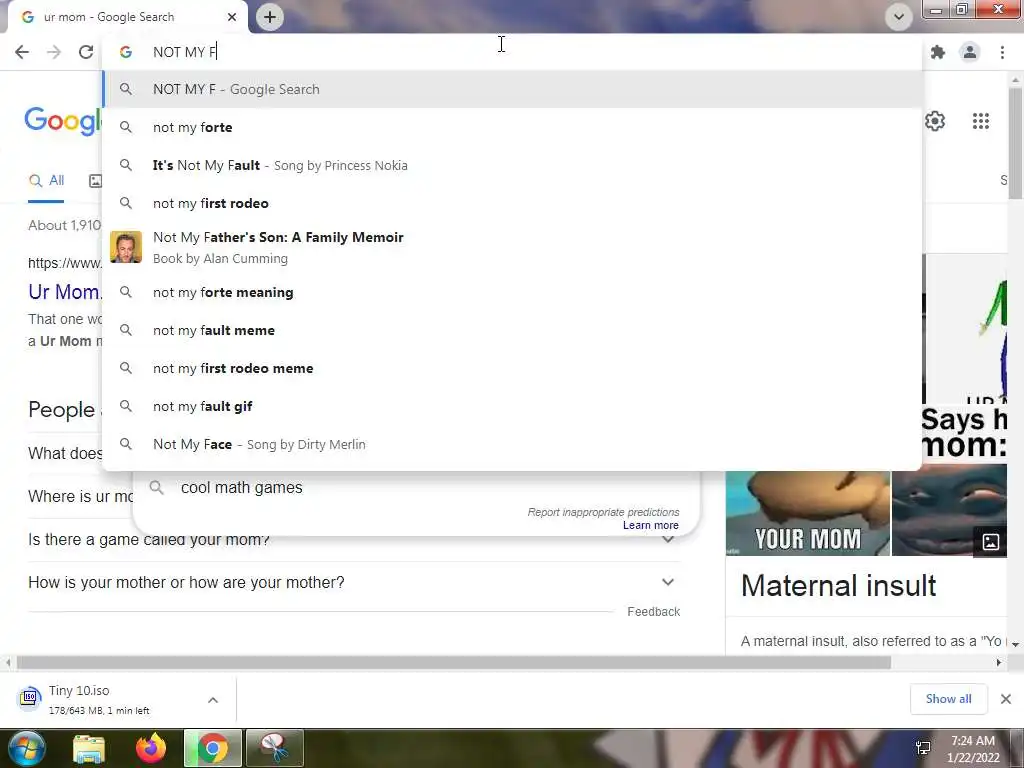Choose suggestion 'not my forte'

(x=513, y=127)
